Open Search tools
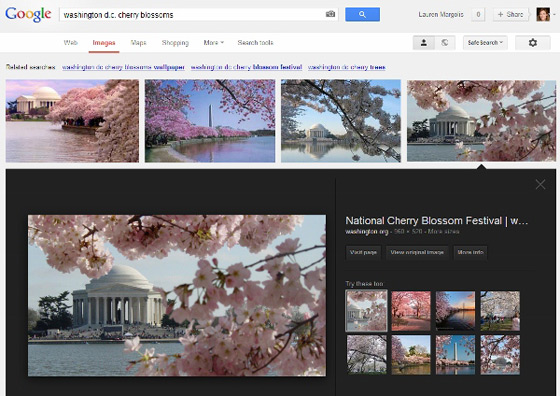The width and height of the screenshot is (560, 396). coord(255,42)
